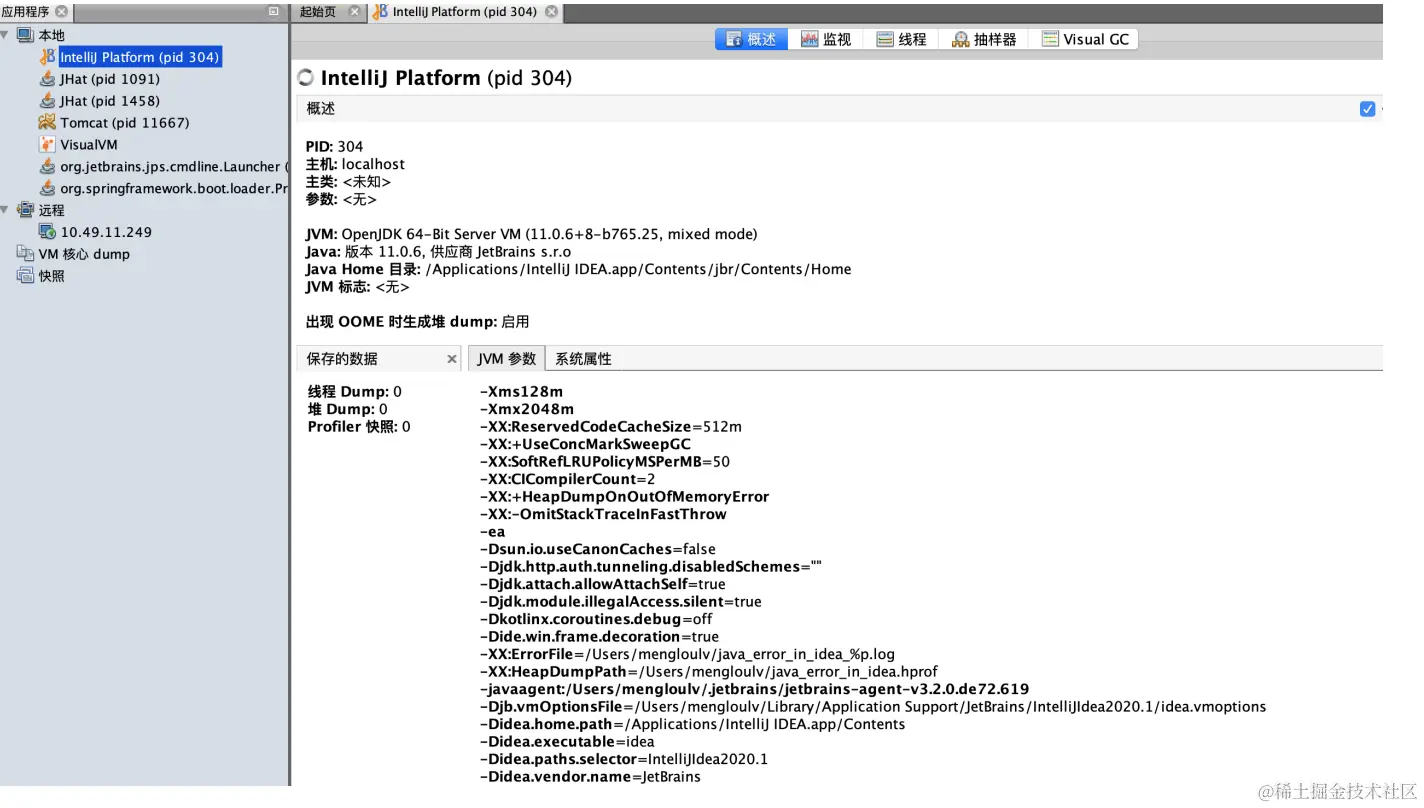Click the 应用程序 panel title
This screenshot has width=1424, height=808.
click(x=26, y=12)
